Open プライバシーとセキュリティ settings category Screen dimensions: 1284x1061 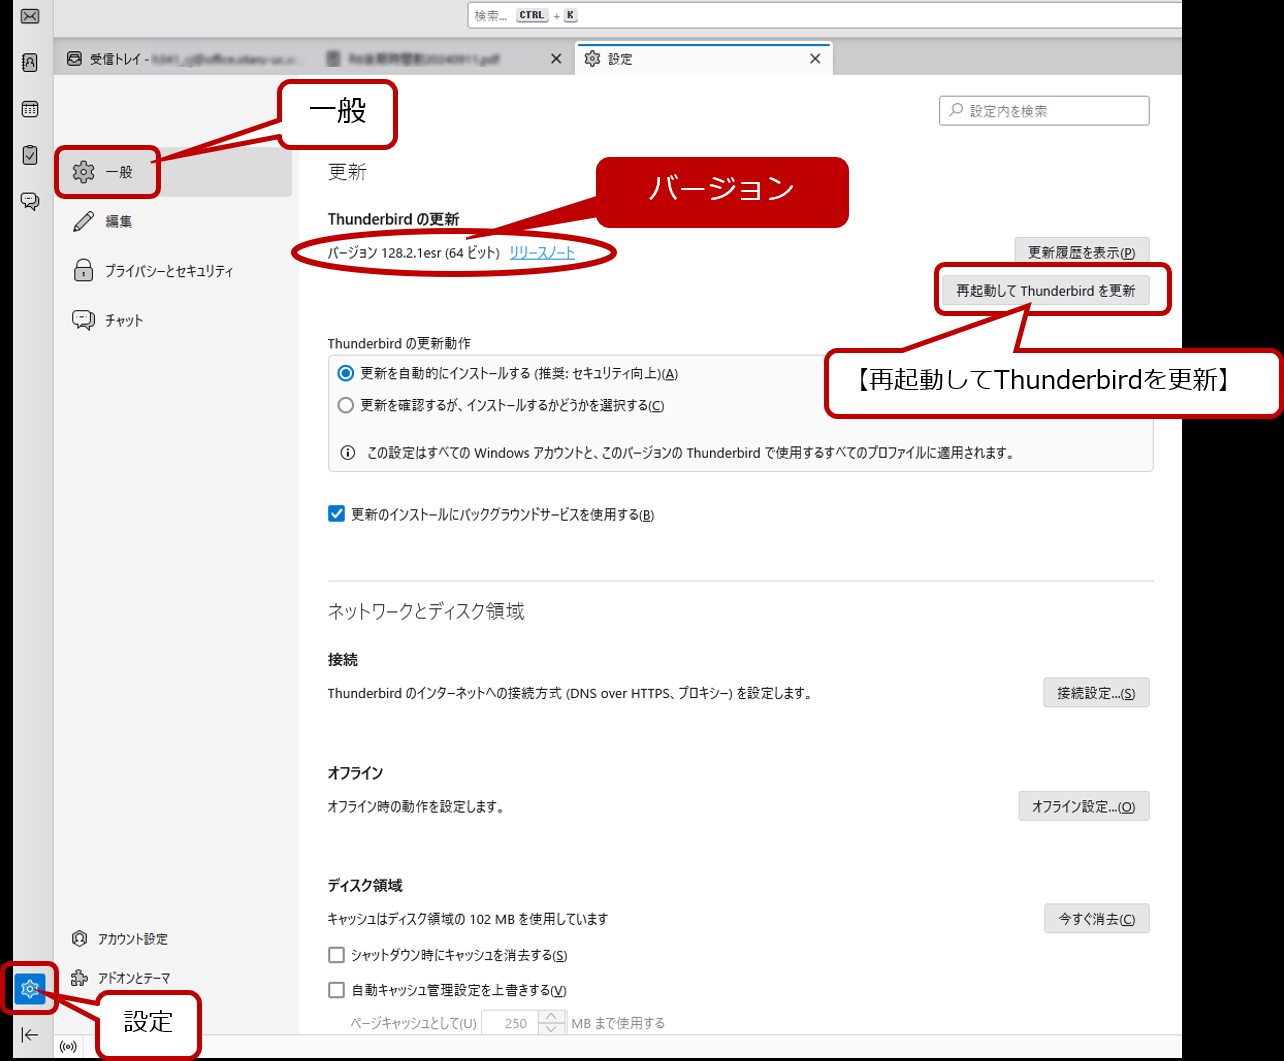[168, 271]
